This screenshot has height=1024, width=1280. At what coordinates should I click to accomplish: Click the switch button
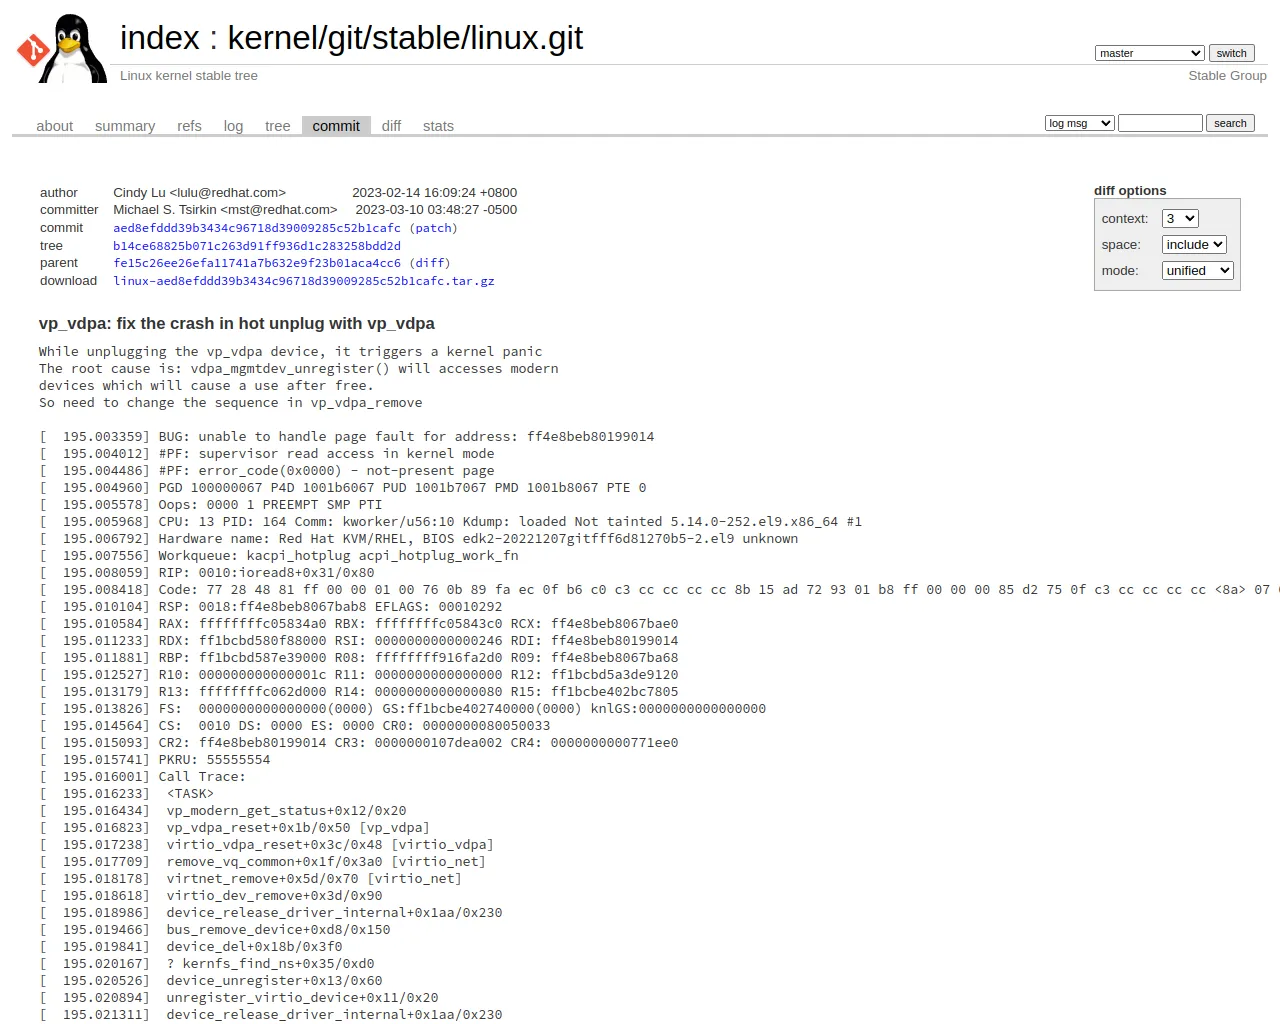click(x=1231, y=53)
